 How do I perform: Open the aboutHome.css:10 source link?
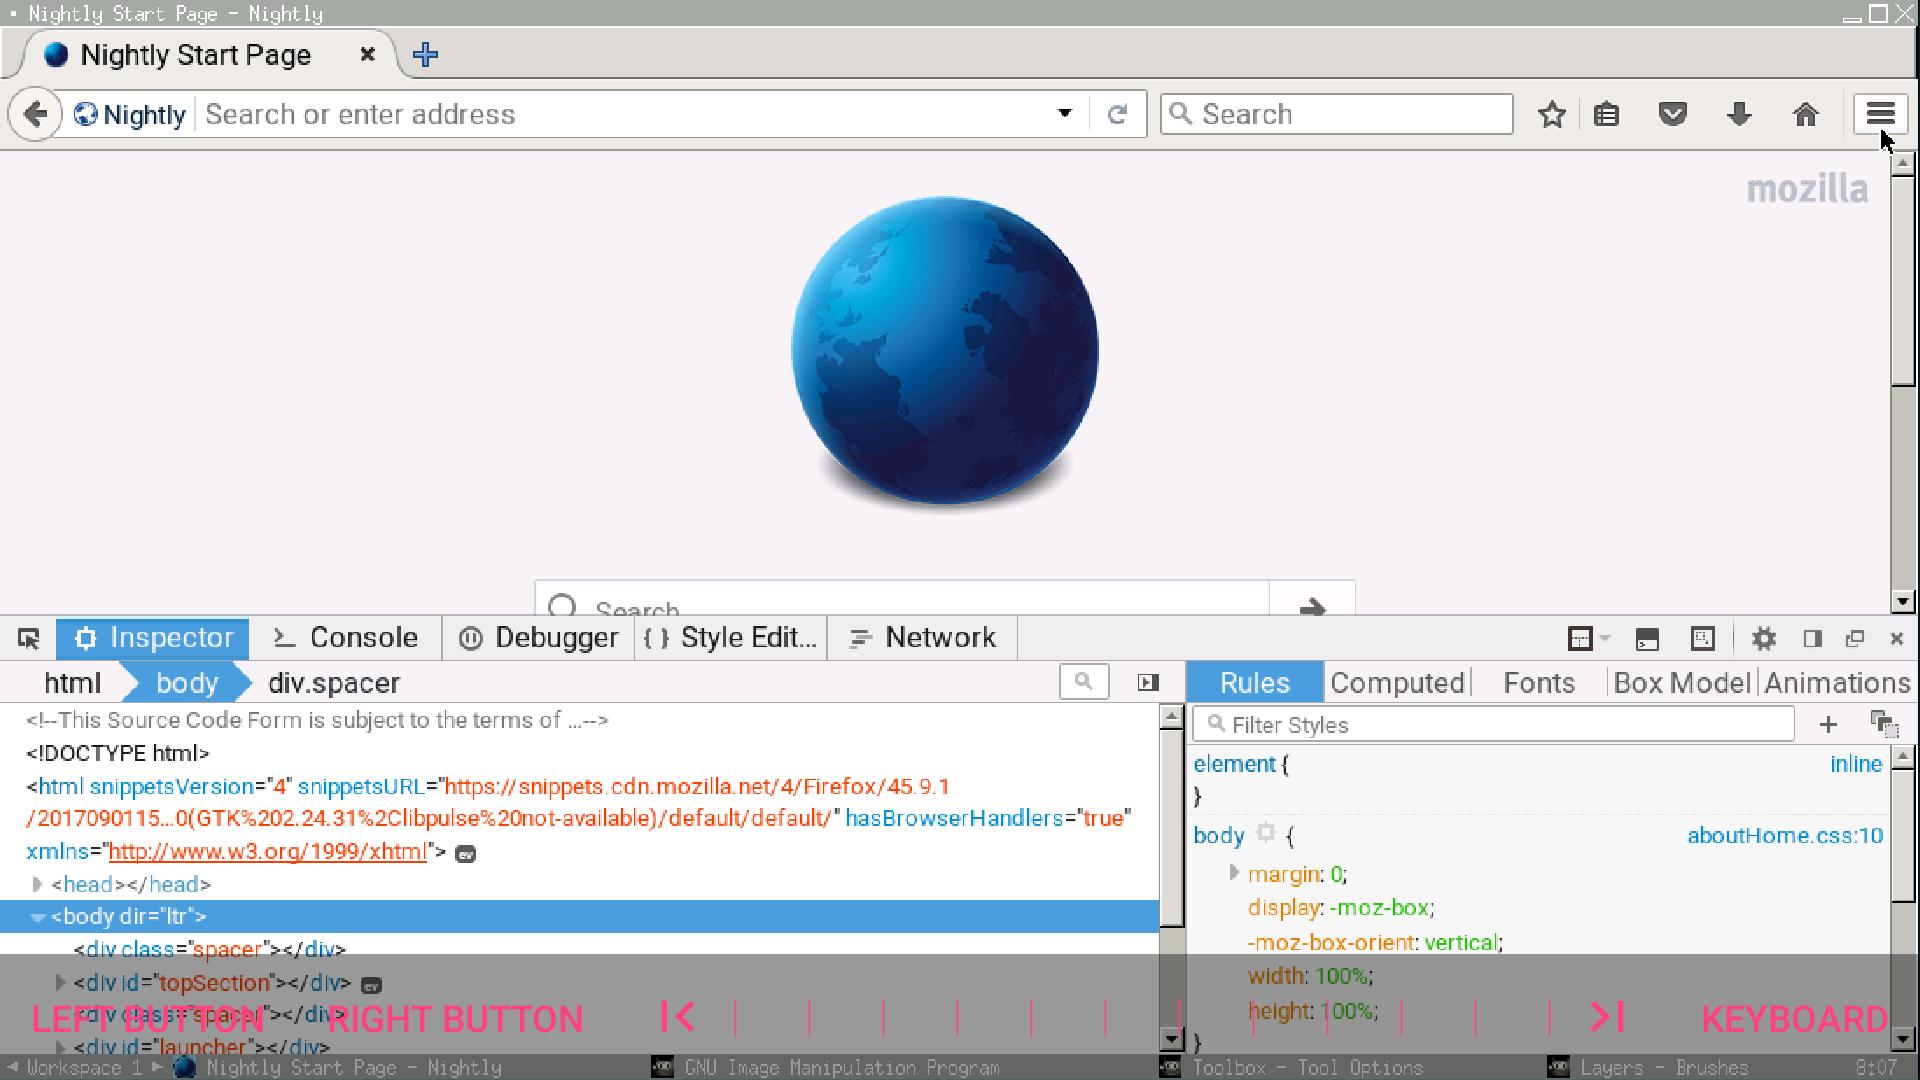pyautogui.click(x=1785, y=835)
